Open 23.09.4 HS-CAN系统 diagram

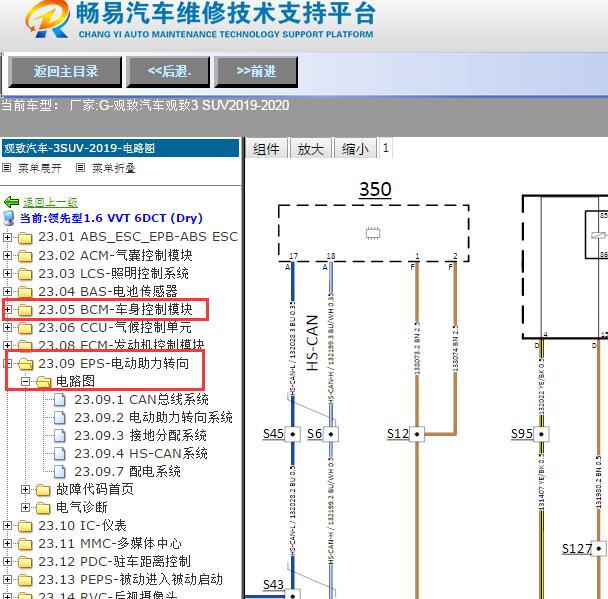coord(141,453)
